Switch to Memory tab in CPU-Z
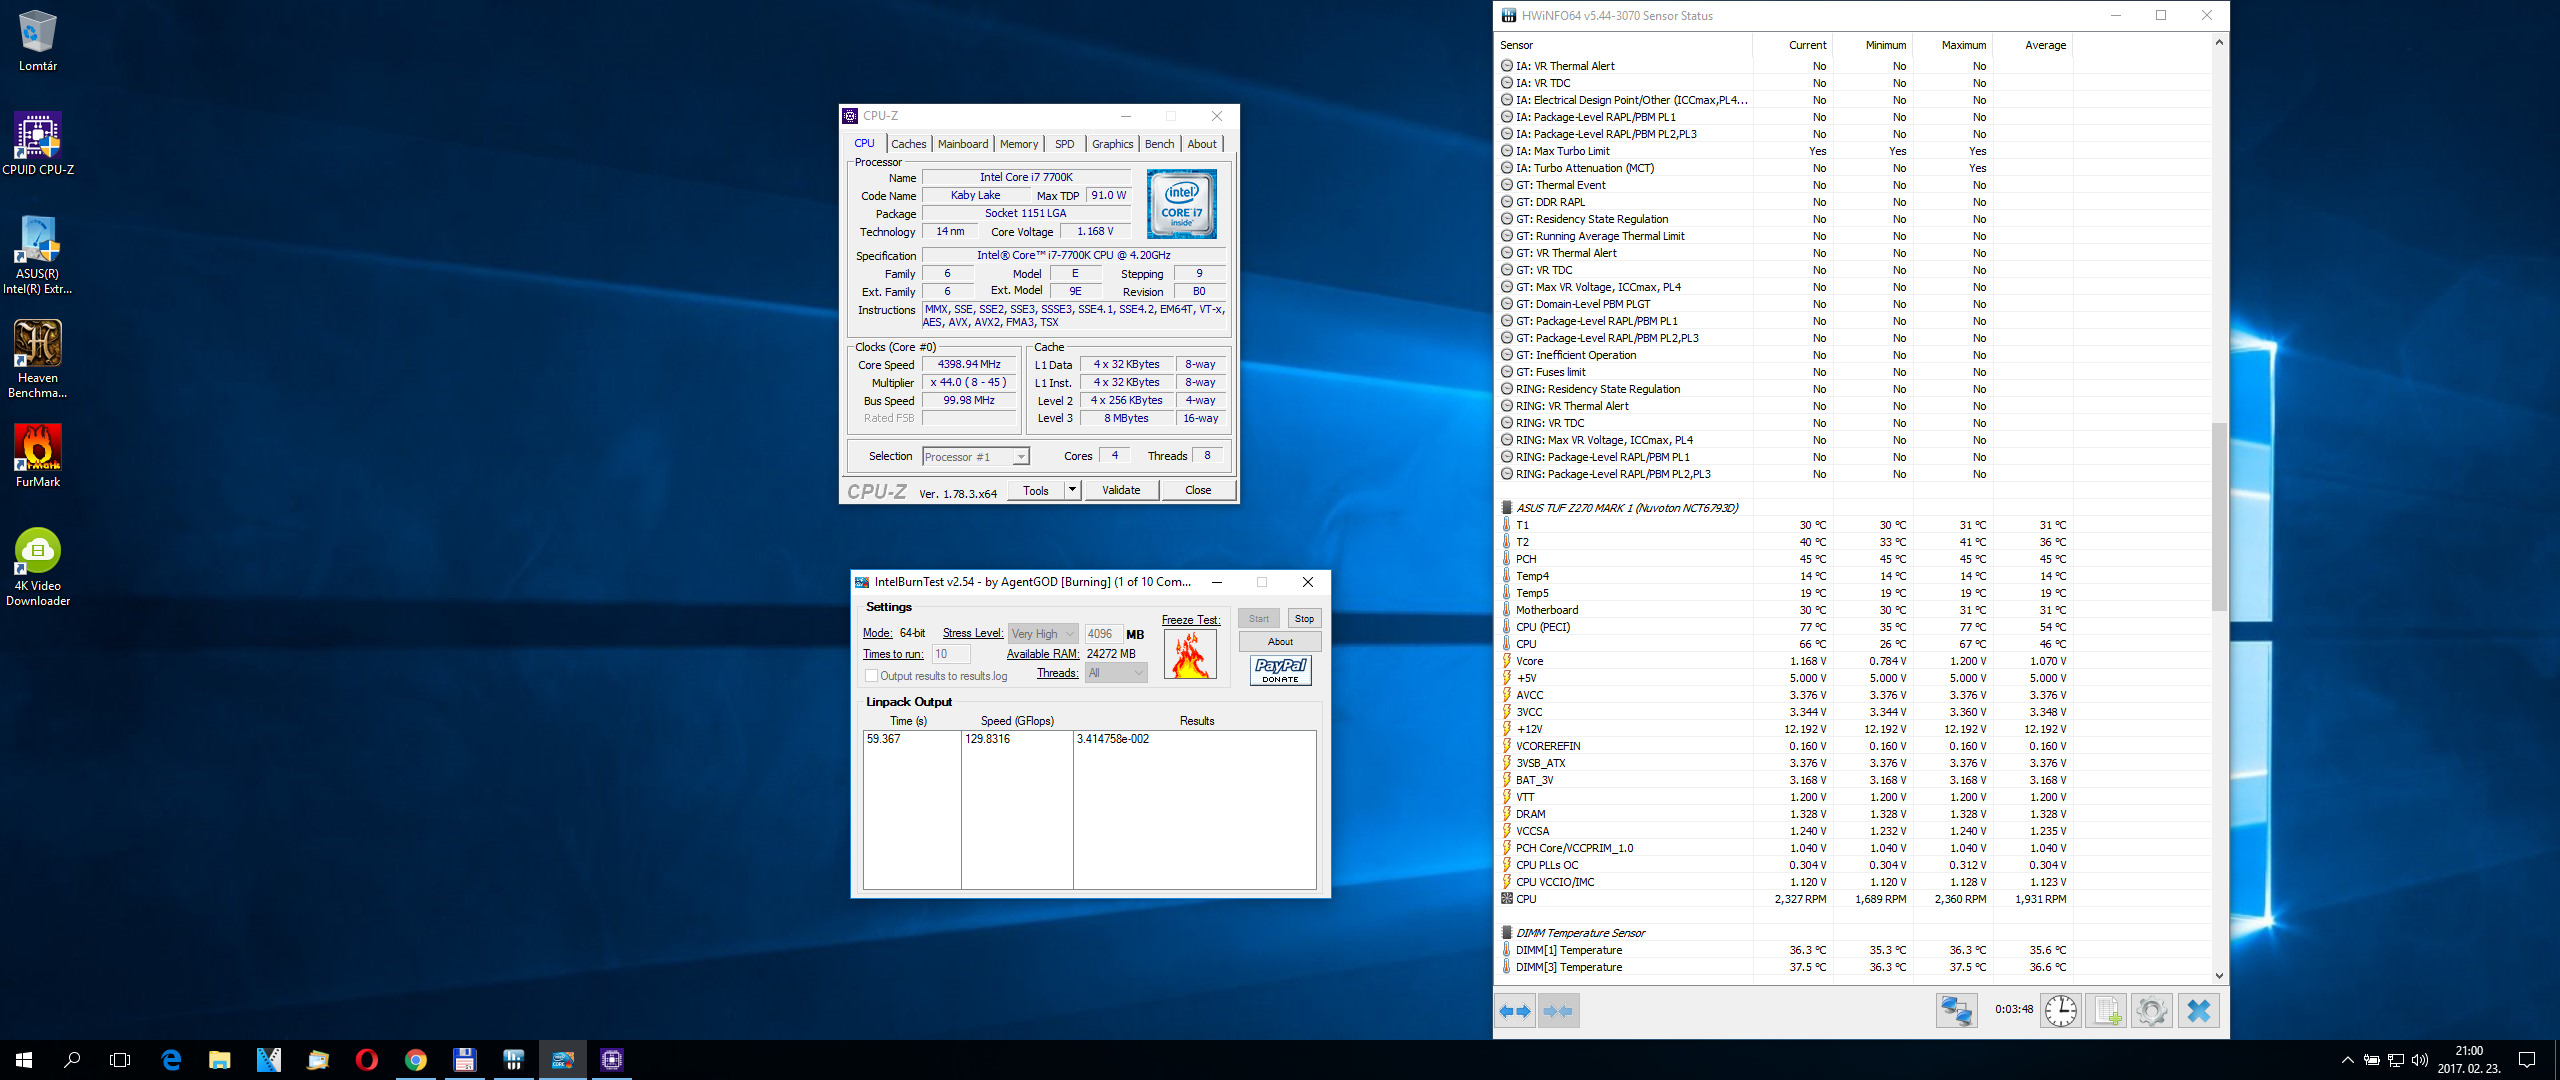 (x=1018, y=144)
